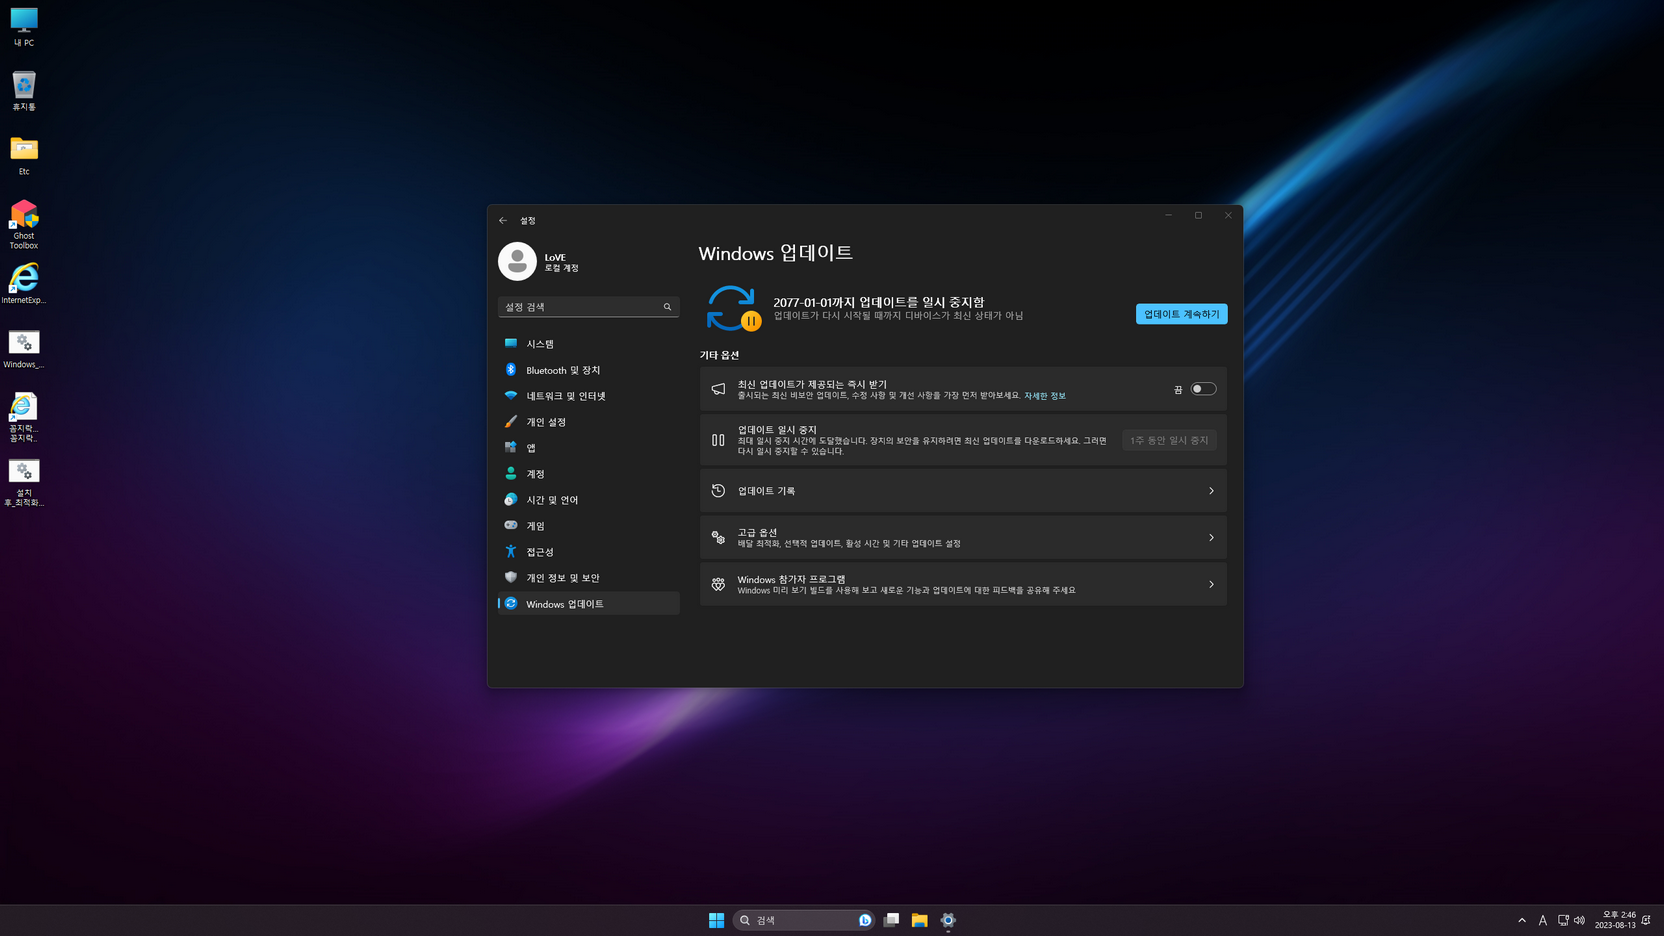Click the LoVE account avatar
This screenshot has height=936, width=1664.
(517, 262)
